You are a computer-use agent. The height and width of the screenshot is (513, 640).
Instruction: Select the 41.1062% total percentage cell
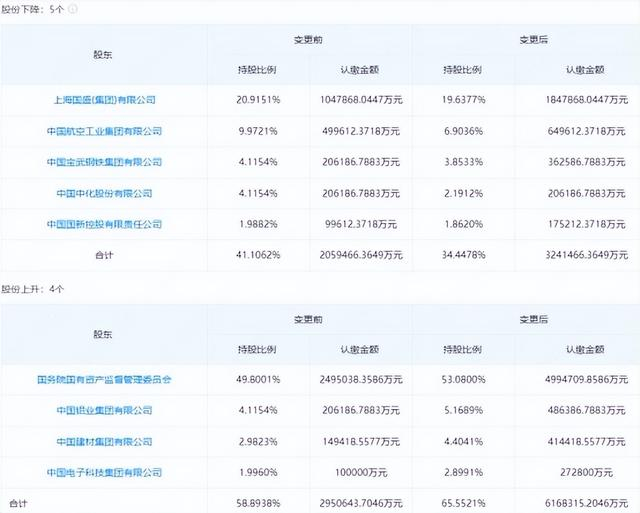tap(258, 255)
